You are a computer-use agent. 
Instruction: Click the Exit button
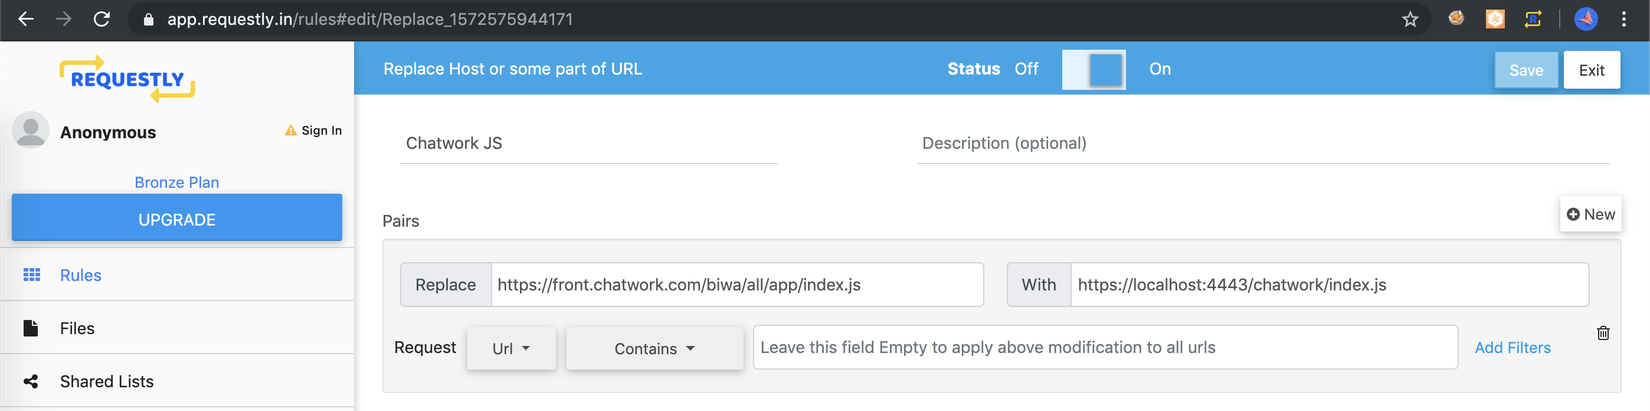(1591, 70)
